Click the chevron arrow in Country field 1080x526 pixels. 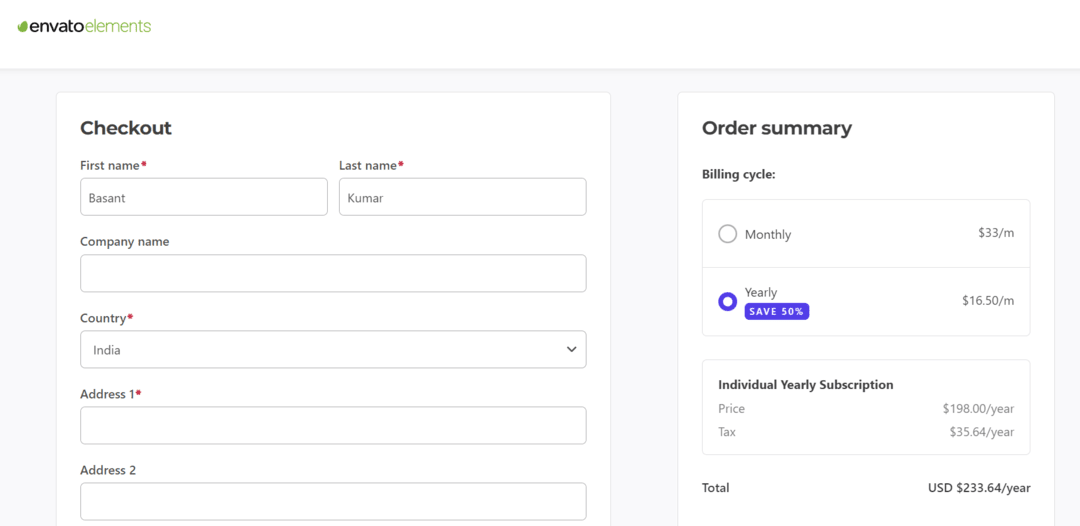(571, 350)
